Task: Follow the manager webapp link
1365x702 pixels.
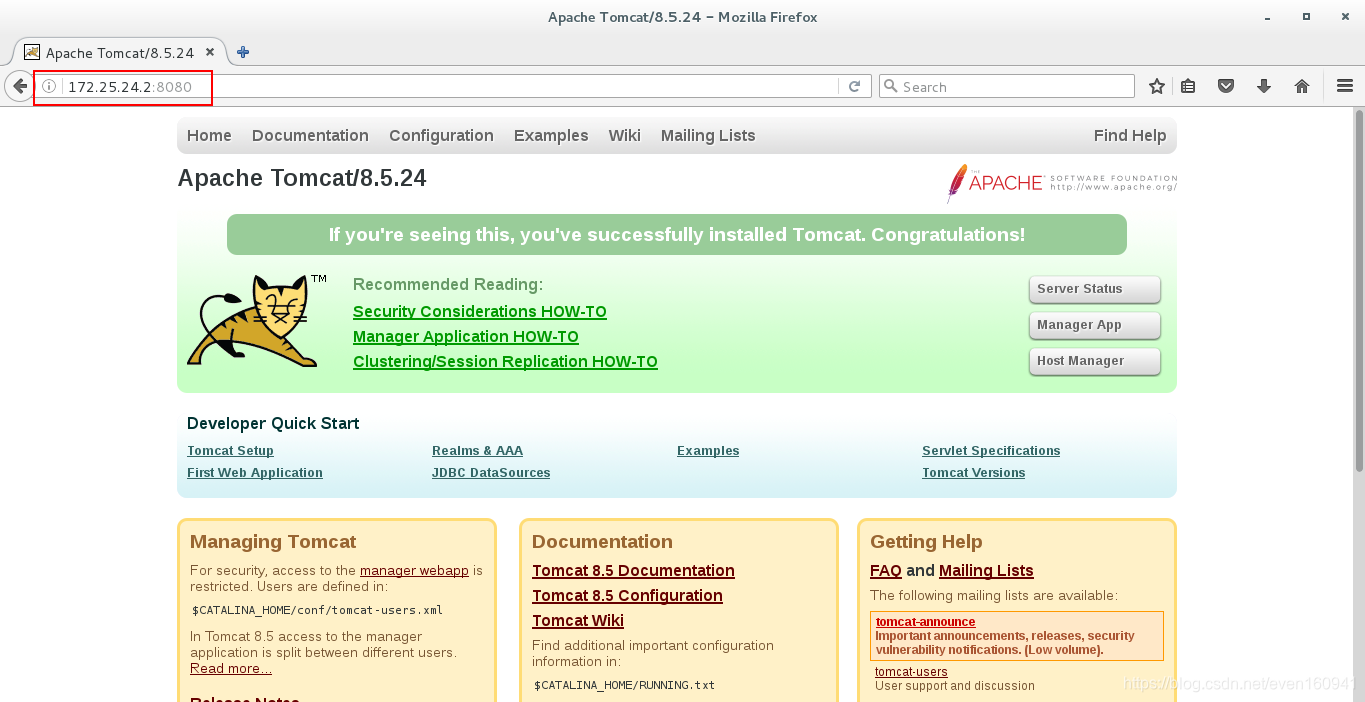Action: click(414, 571)
